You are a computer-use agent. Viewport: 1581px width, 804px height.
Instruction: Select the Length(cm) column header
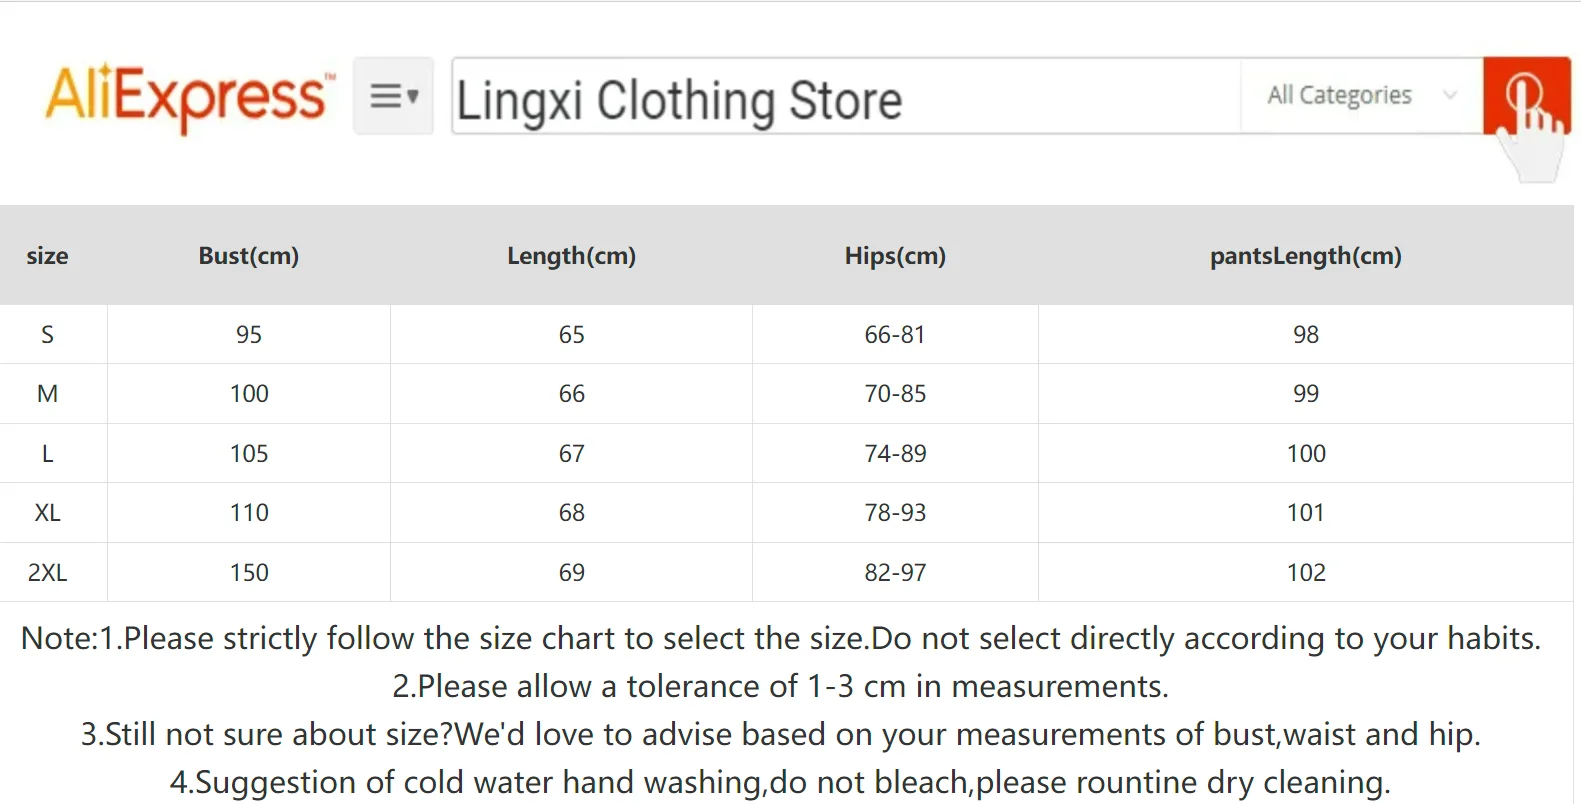[x=571, y=256]
